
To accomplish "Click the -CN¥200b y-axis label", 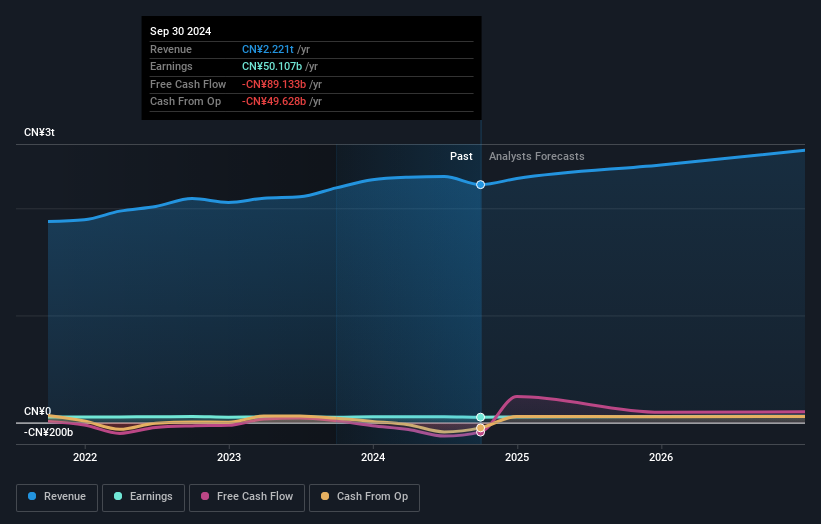I will point(48,432).
